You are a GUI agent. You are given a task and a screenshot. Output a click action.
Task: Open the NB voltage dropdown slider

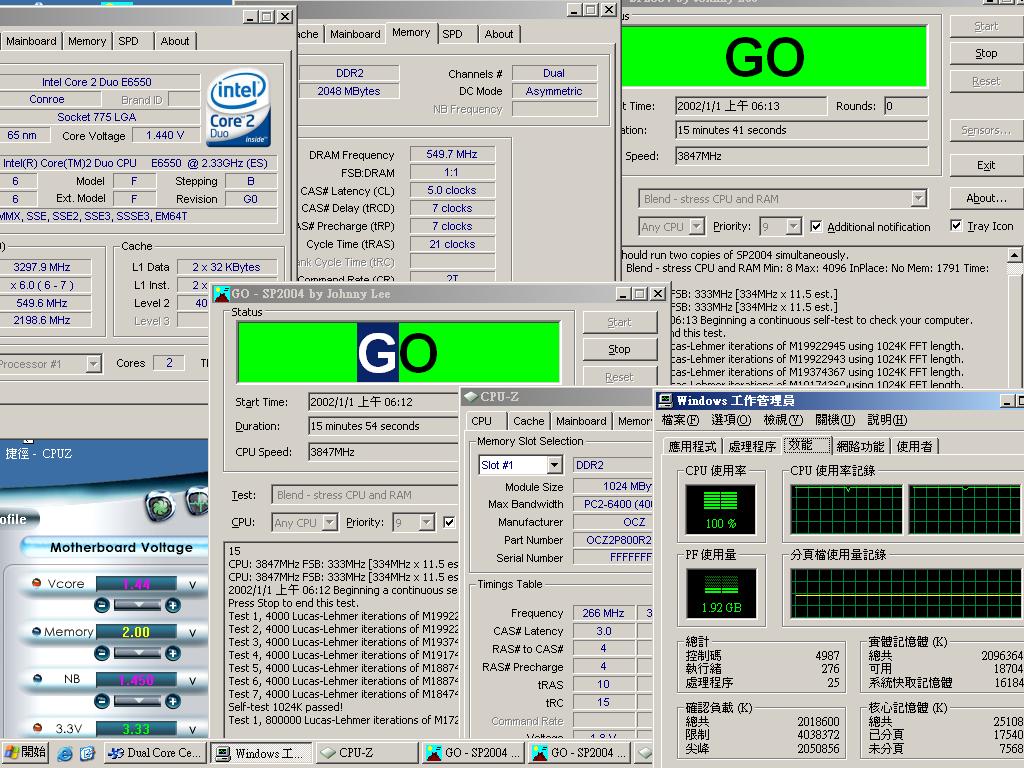pyautogui.click(x=137, y=701)
